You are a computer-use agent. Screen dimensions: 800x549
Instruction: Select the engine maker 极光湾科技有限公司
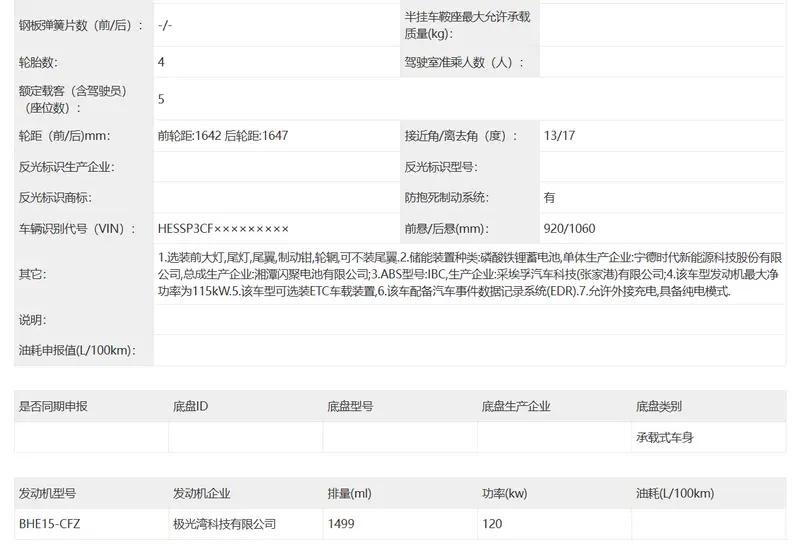224,523
